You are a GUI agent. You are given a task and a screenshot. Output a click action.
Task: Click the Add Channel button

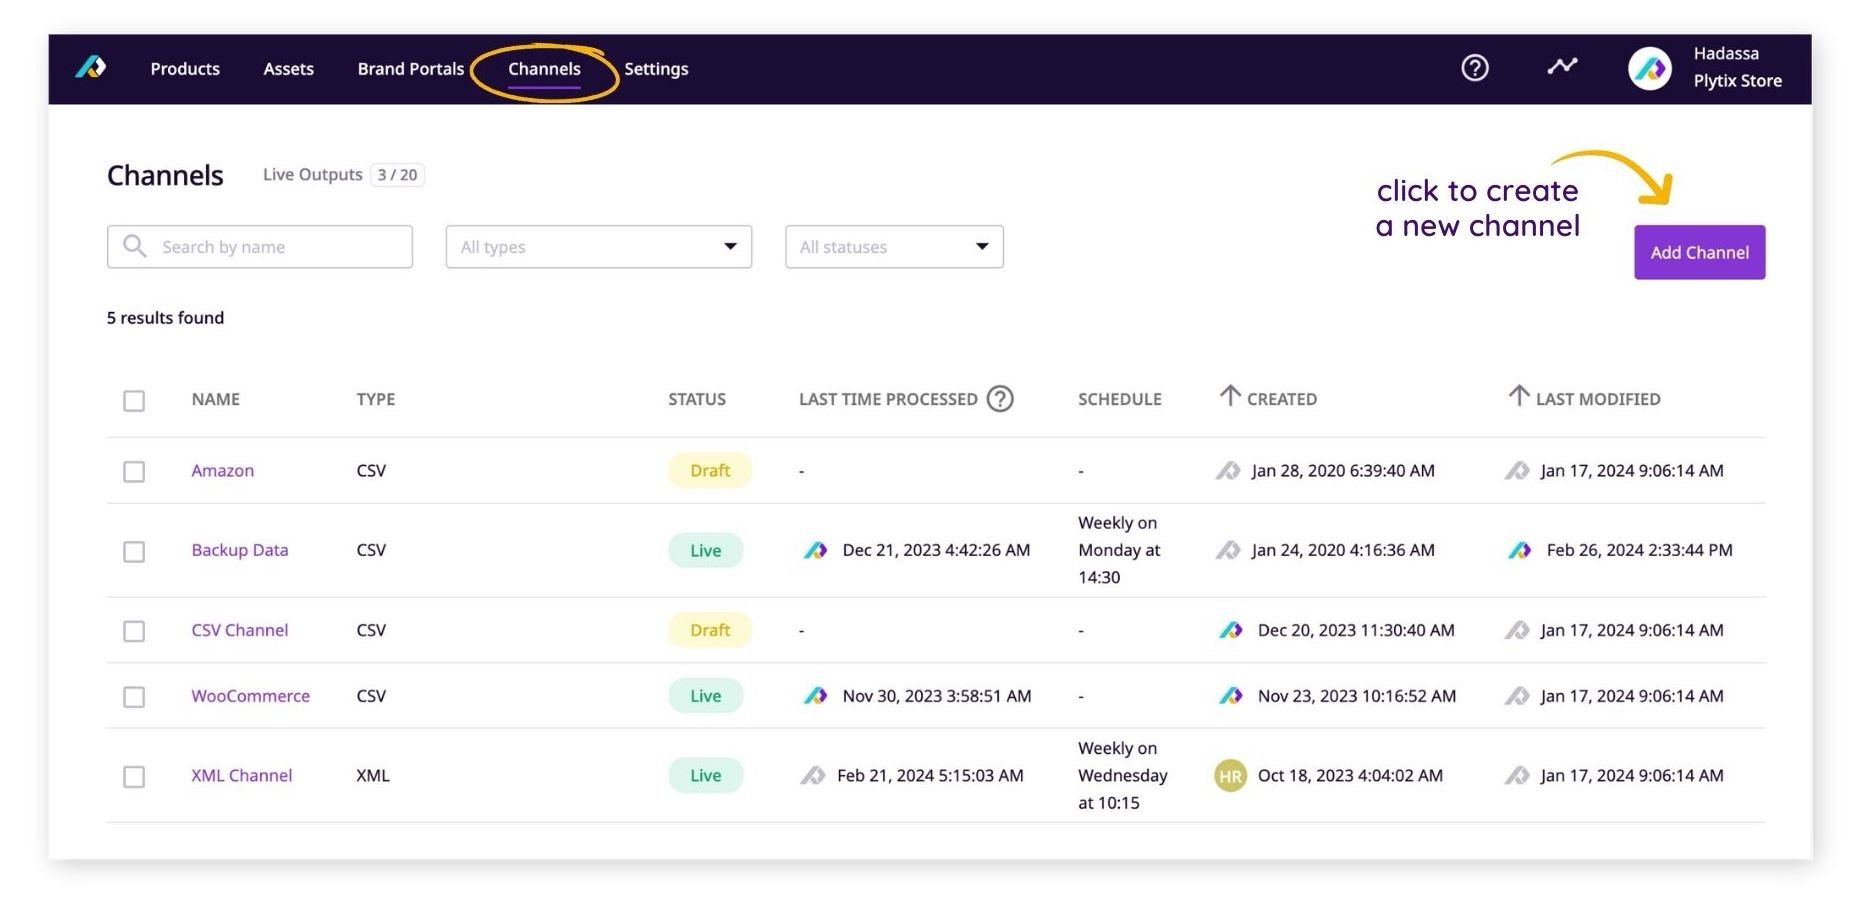pos(1698,253)
